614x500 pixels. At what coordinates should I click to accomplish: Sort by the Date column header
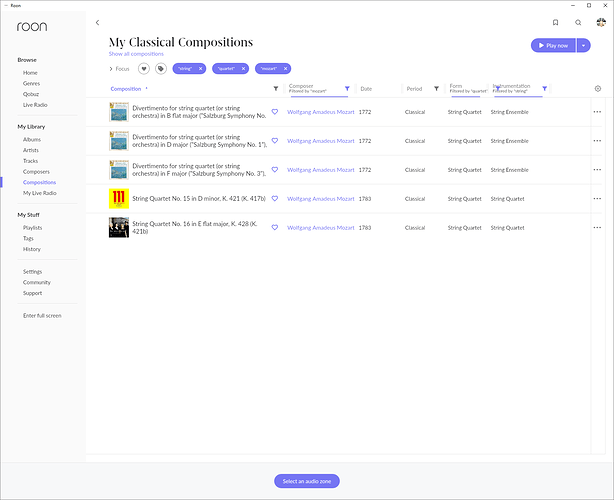[366, 89]
